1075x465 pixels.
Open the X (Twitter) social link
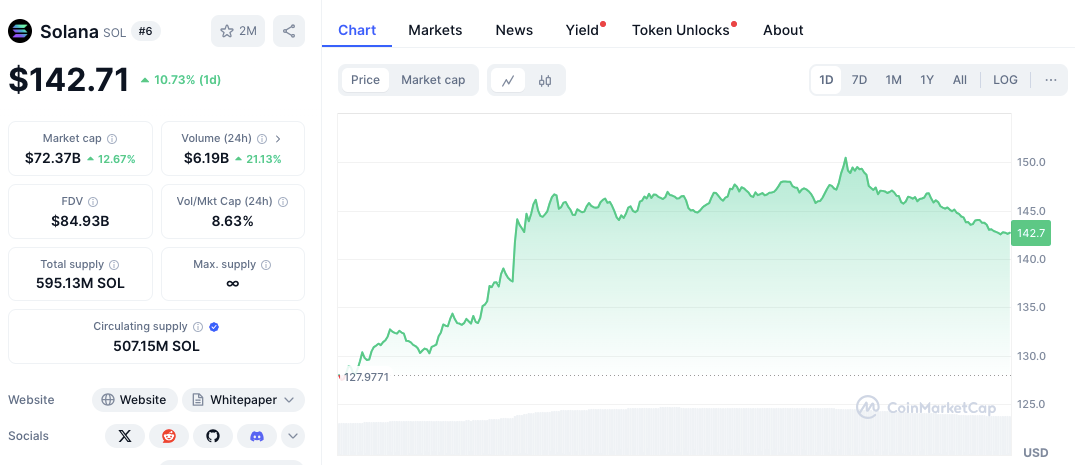click(125, 436)
